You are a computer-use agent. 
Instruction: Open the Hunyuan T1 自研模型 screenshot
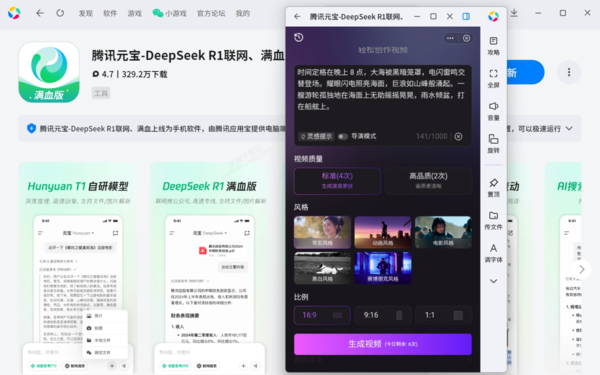tap(78, 268)
